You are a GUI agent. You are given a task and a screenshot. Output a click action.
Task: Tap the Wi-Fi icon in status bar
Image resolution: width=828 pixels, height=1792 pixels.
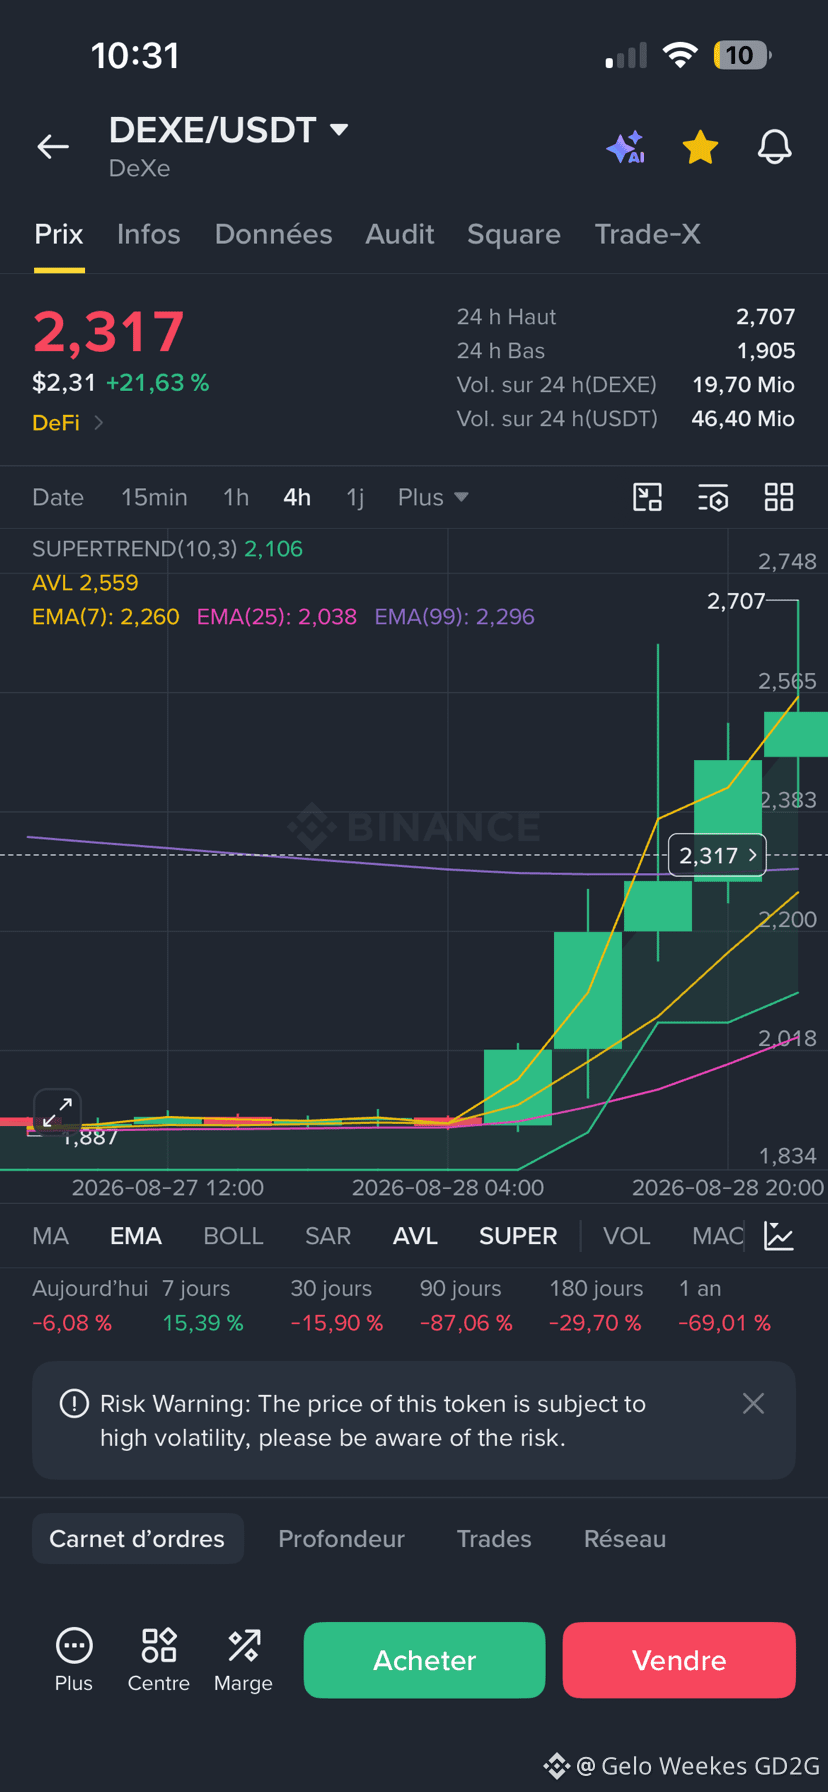click(x=680, y=55)
